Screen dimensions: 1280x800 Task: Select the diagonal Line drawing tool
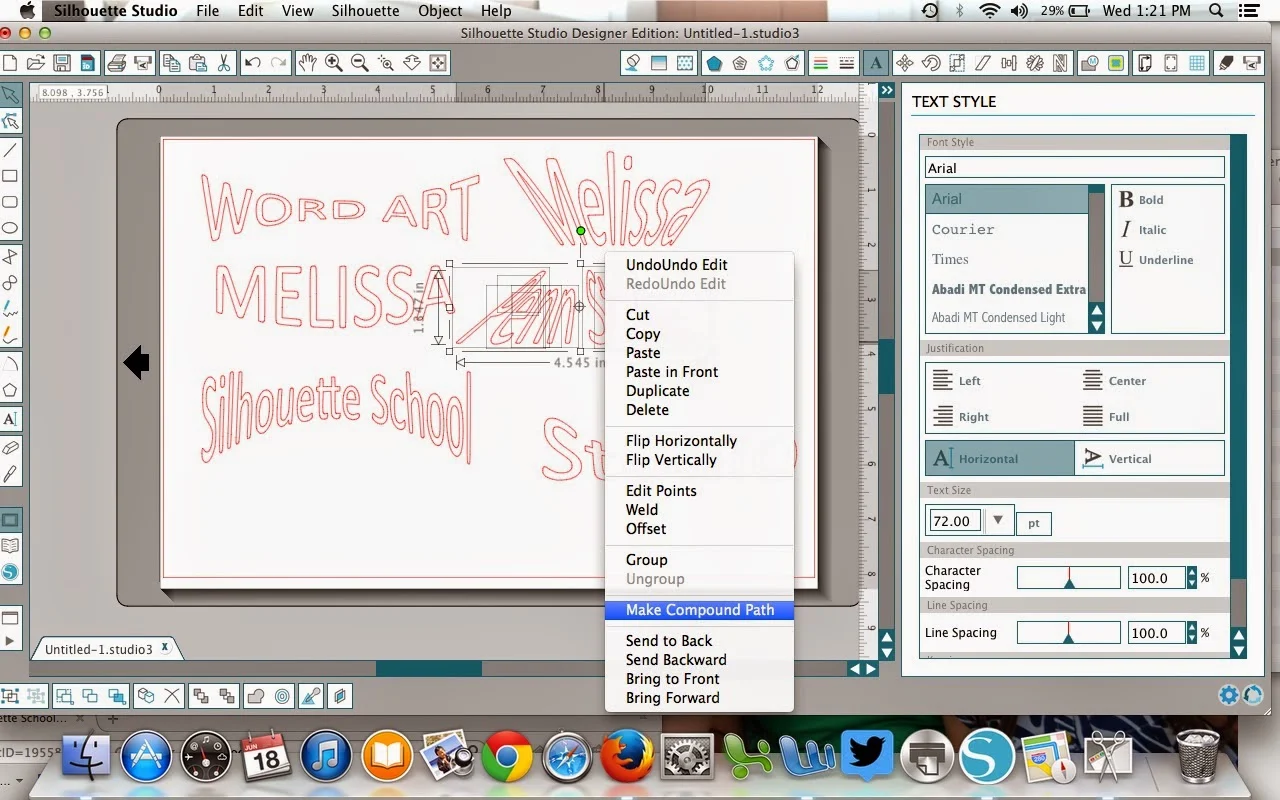tap(10, 150)
